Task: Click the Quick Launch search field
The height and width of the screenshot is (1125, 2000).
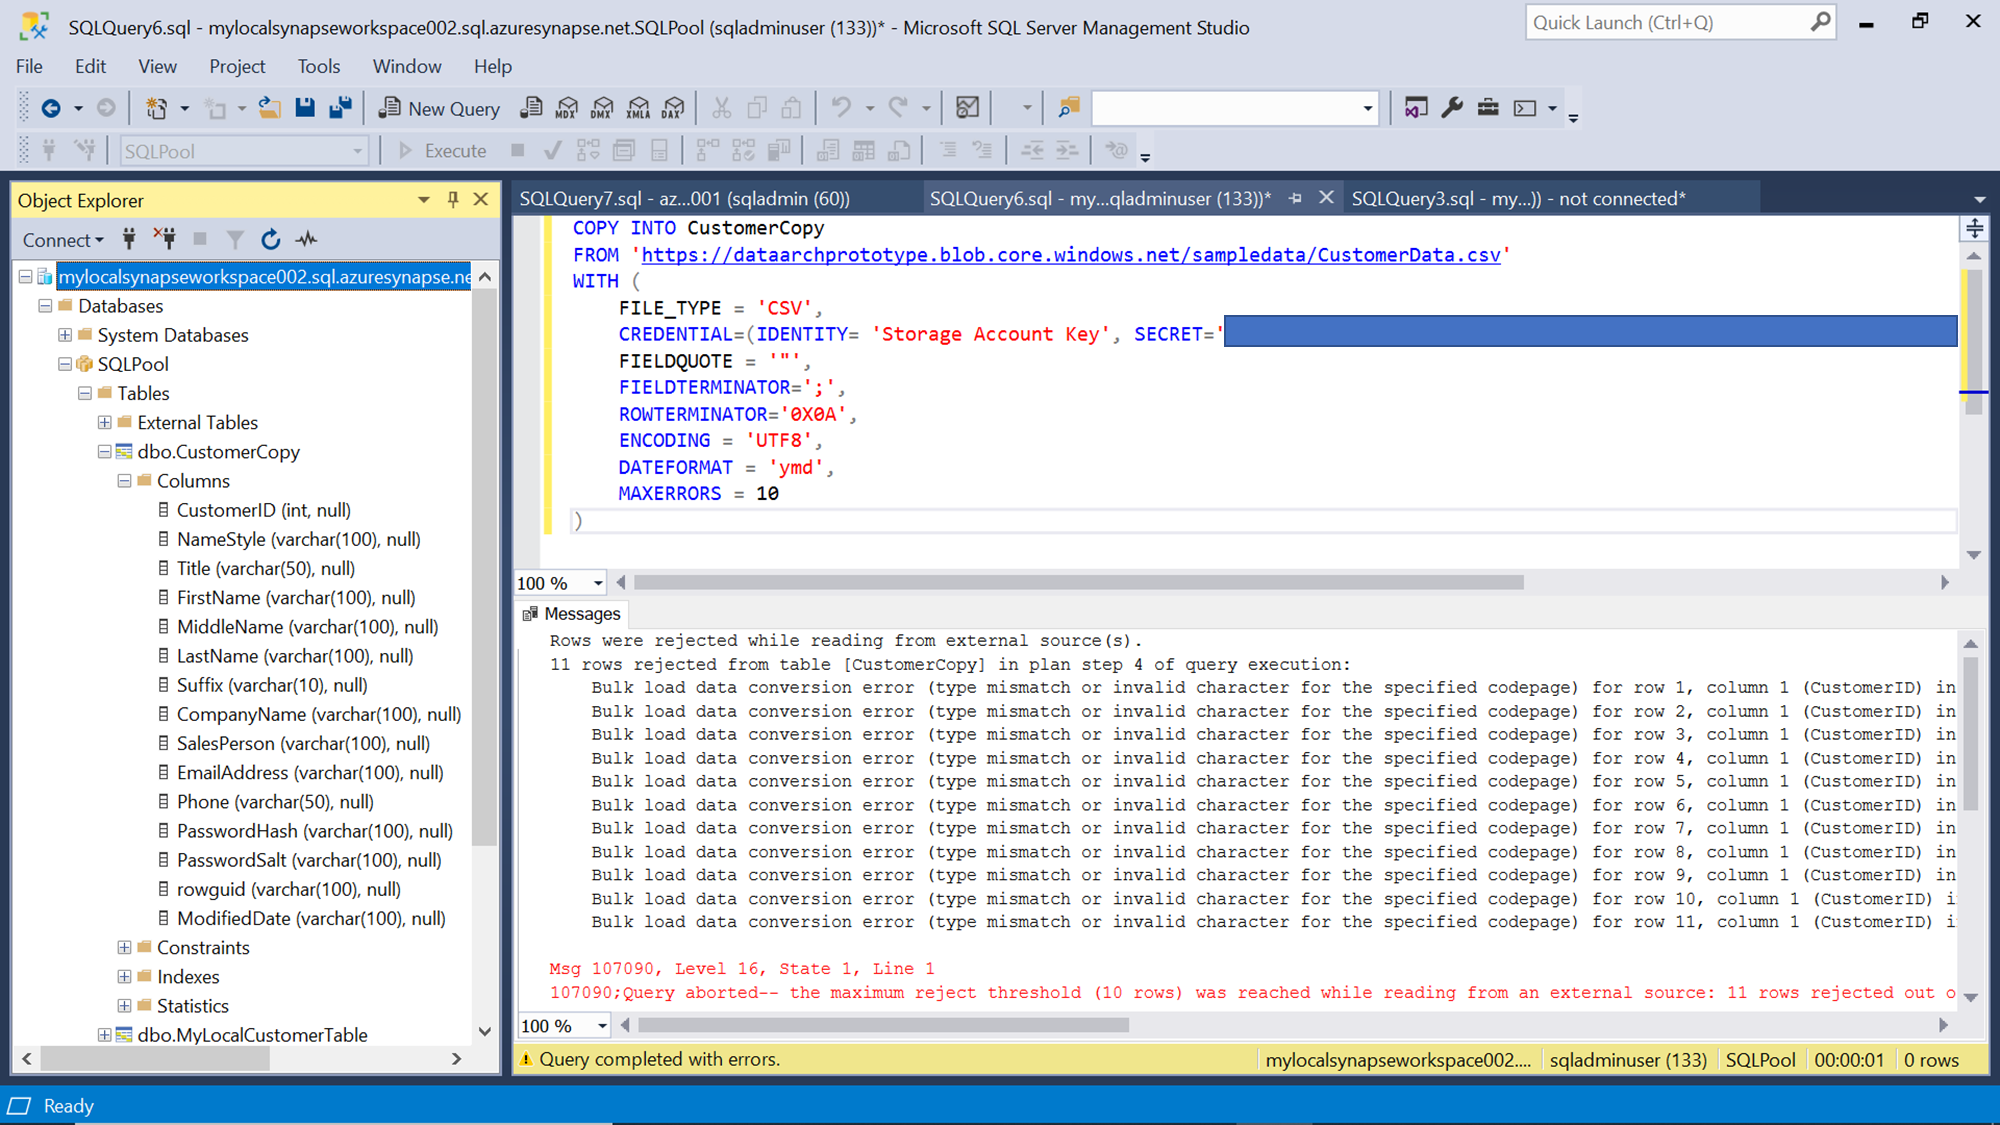Action: [1665, 23]
